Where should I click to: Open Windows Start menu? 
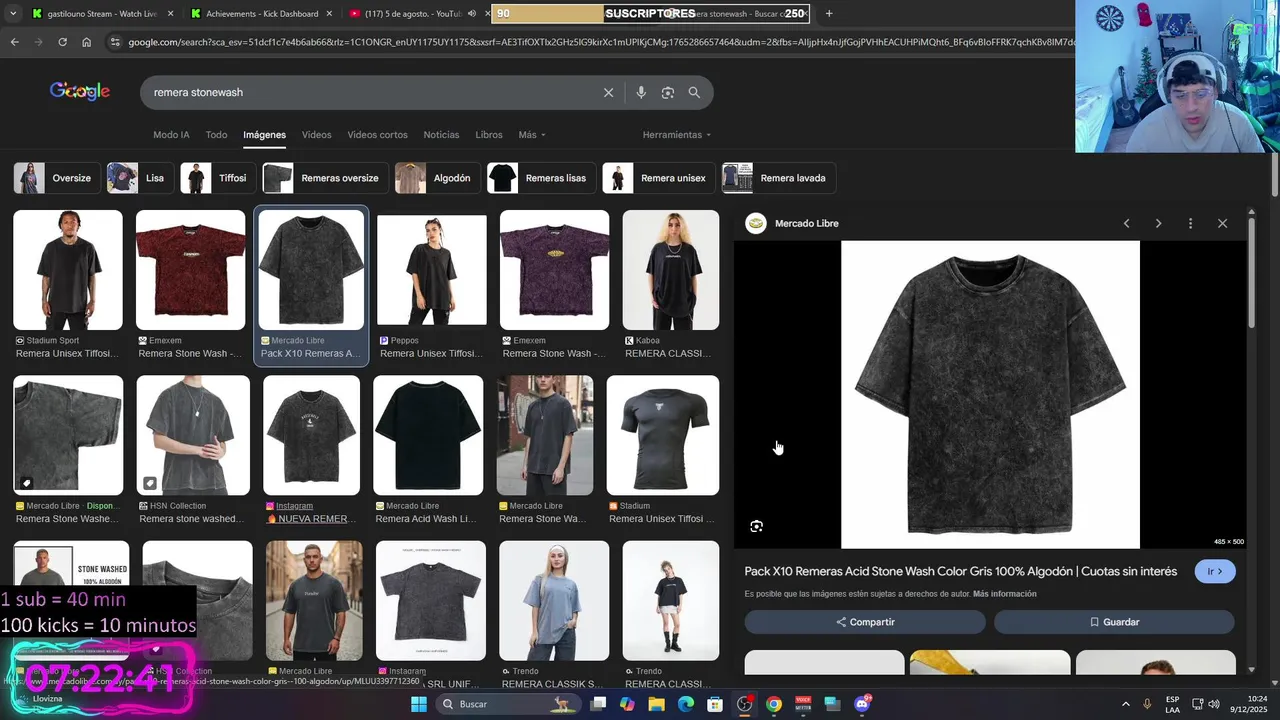pos(419,704)
